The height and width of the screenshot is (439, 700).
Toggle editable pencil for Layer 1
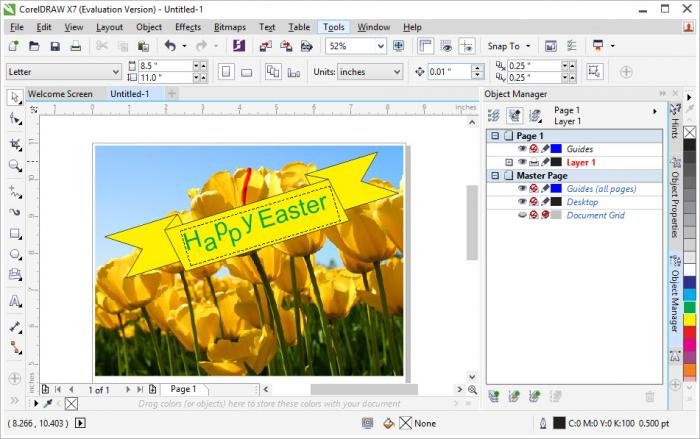coord(545,162)
